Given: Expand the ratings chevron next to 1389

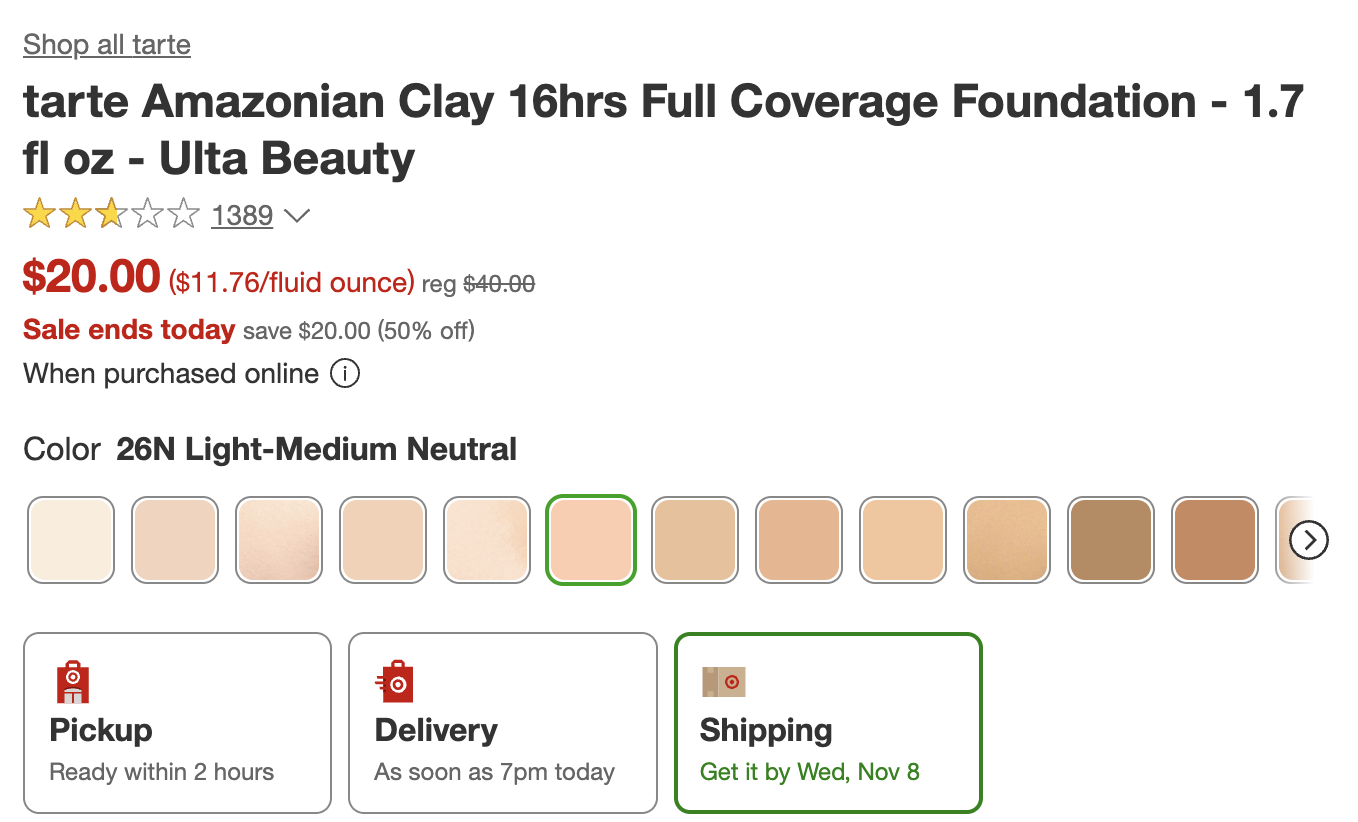Looking at the screenshot, I should click(x=297, y=215).
